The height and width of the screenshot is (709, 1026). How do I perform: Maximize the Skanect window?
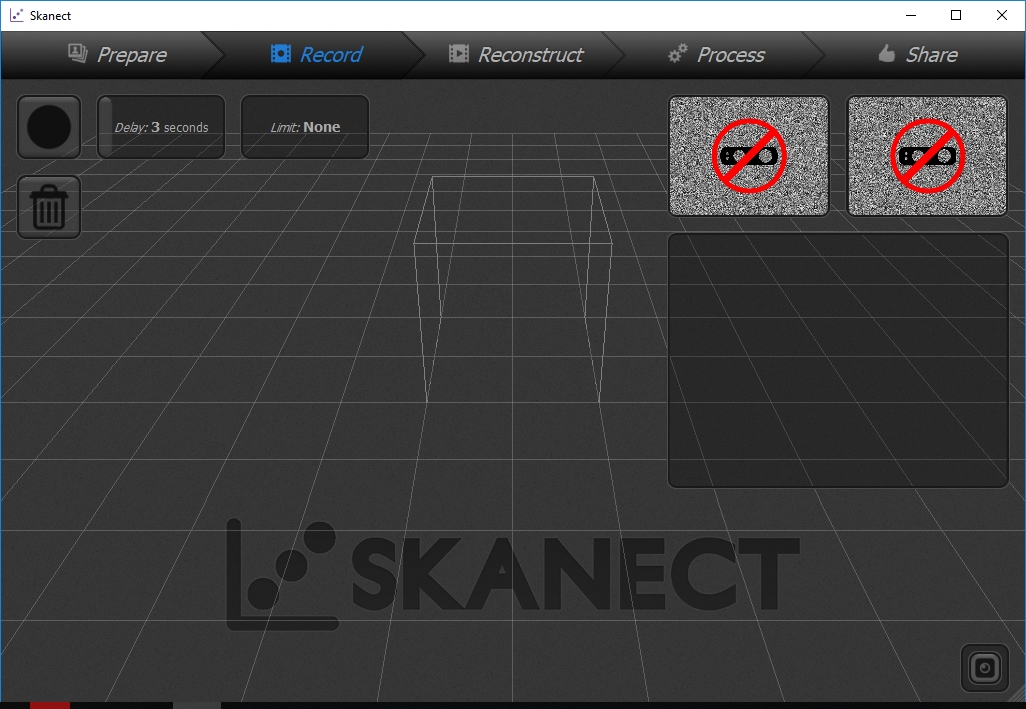click(x=956, y=15)
